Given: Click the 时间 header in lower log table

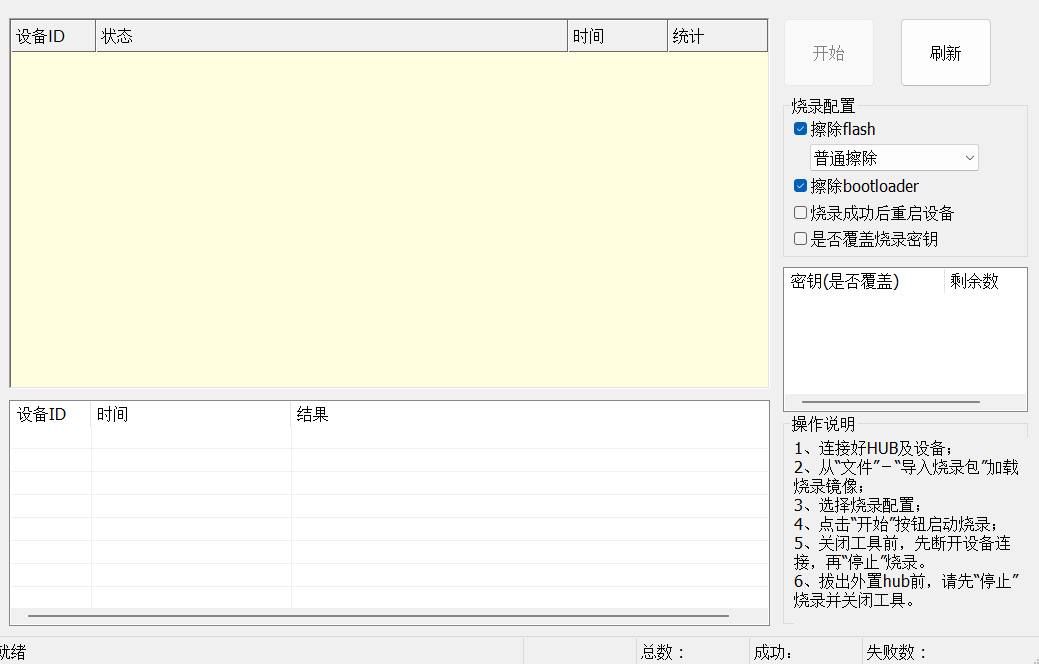Looking at the screenshot, I should 191,414.
